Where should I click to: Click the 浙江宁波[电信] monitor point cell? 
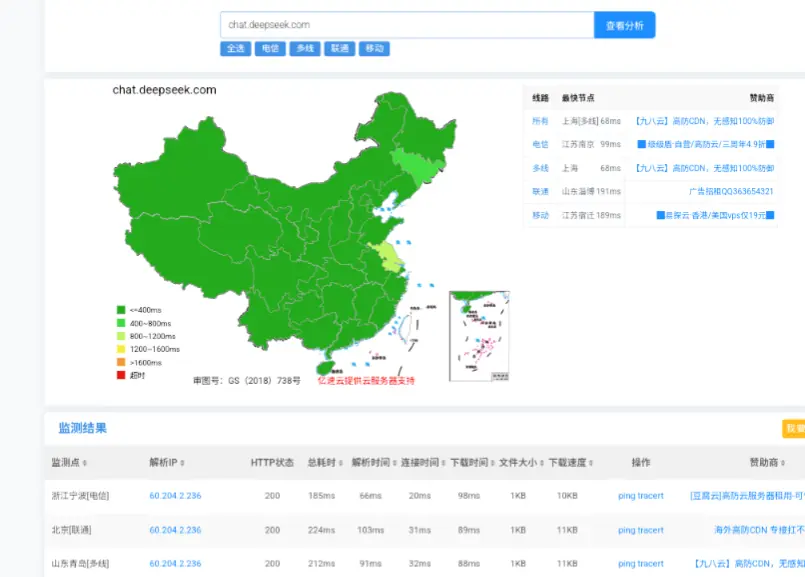pos(80,496)
